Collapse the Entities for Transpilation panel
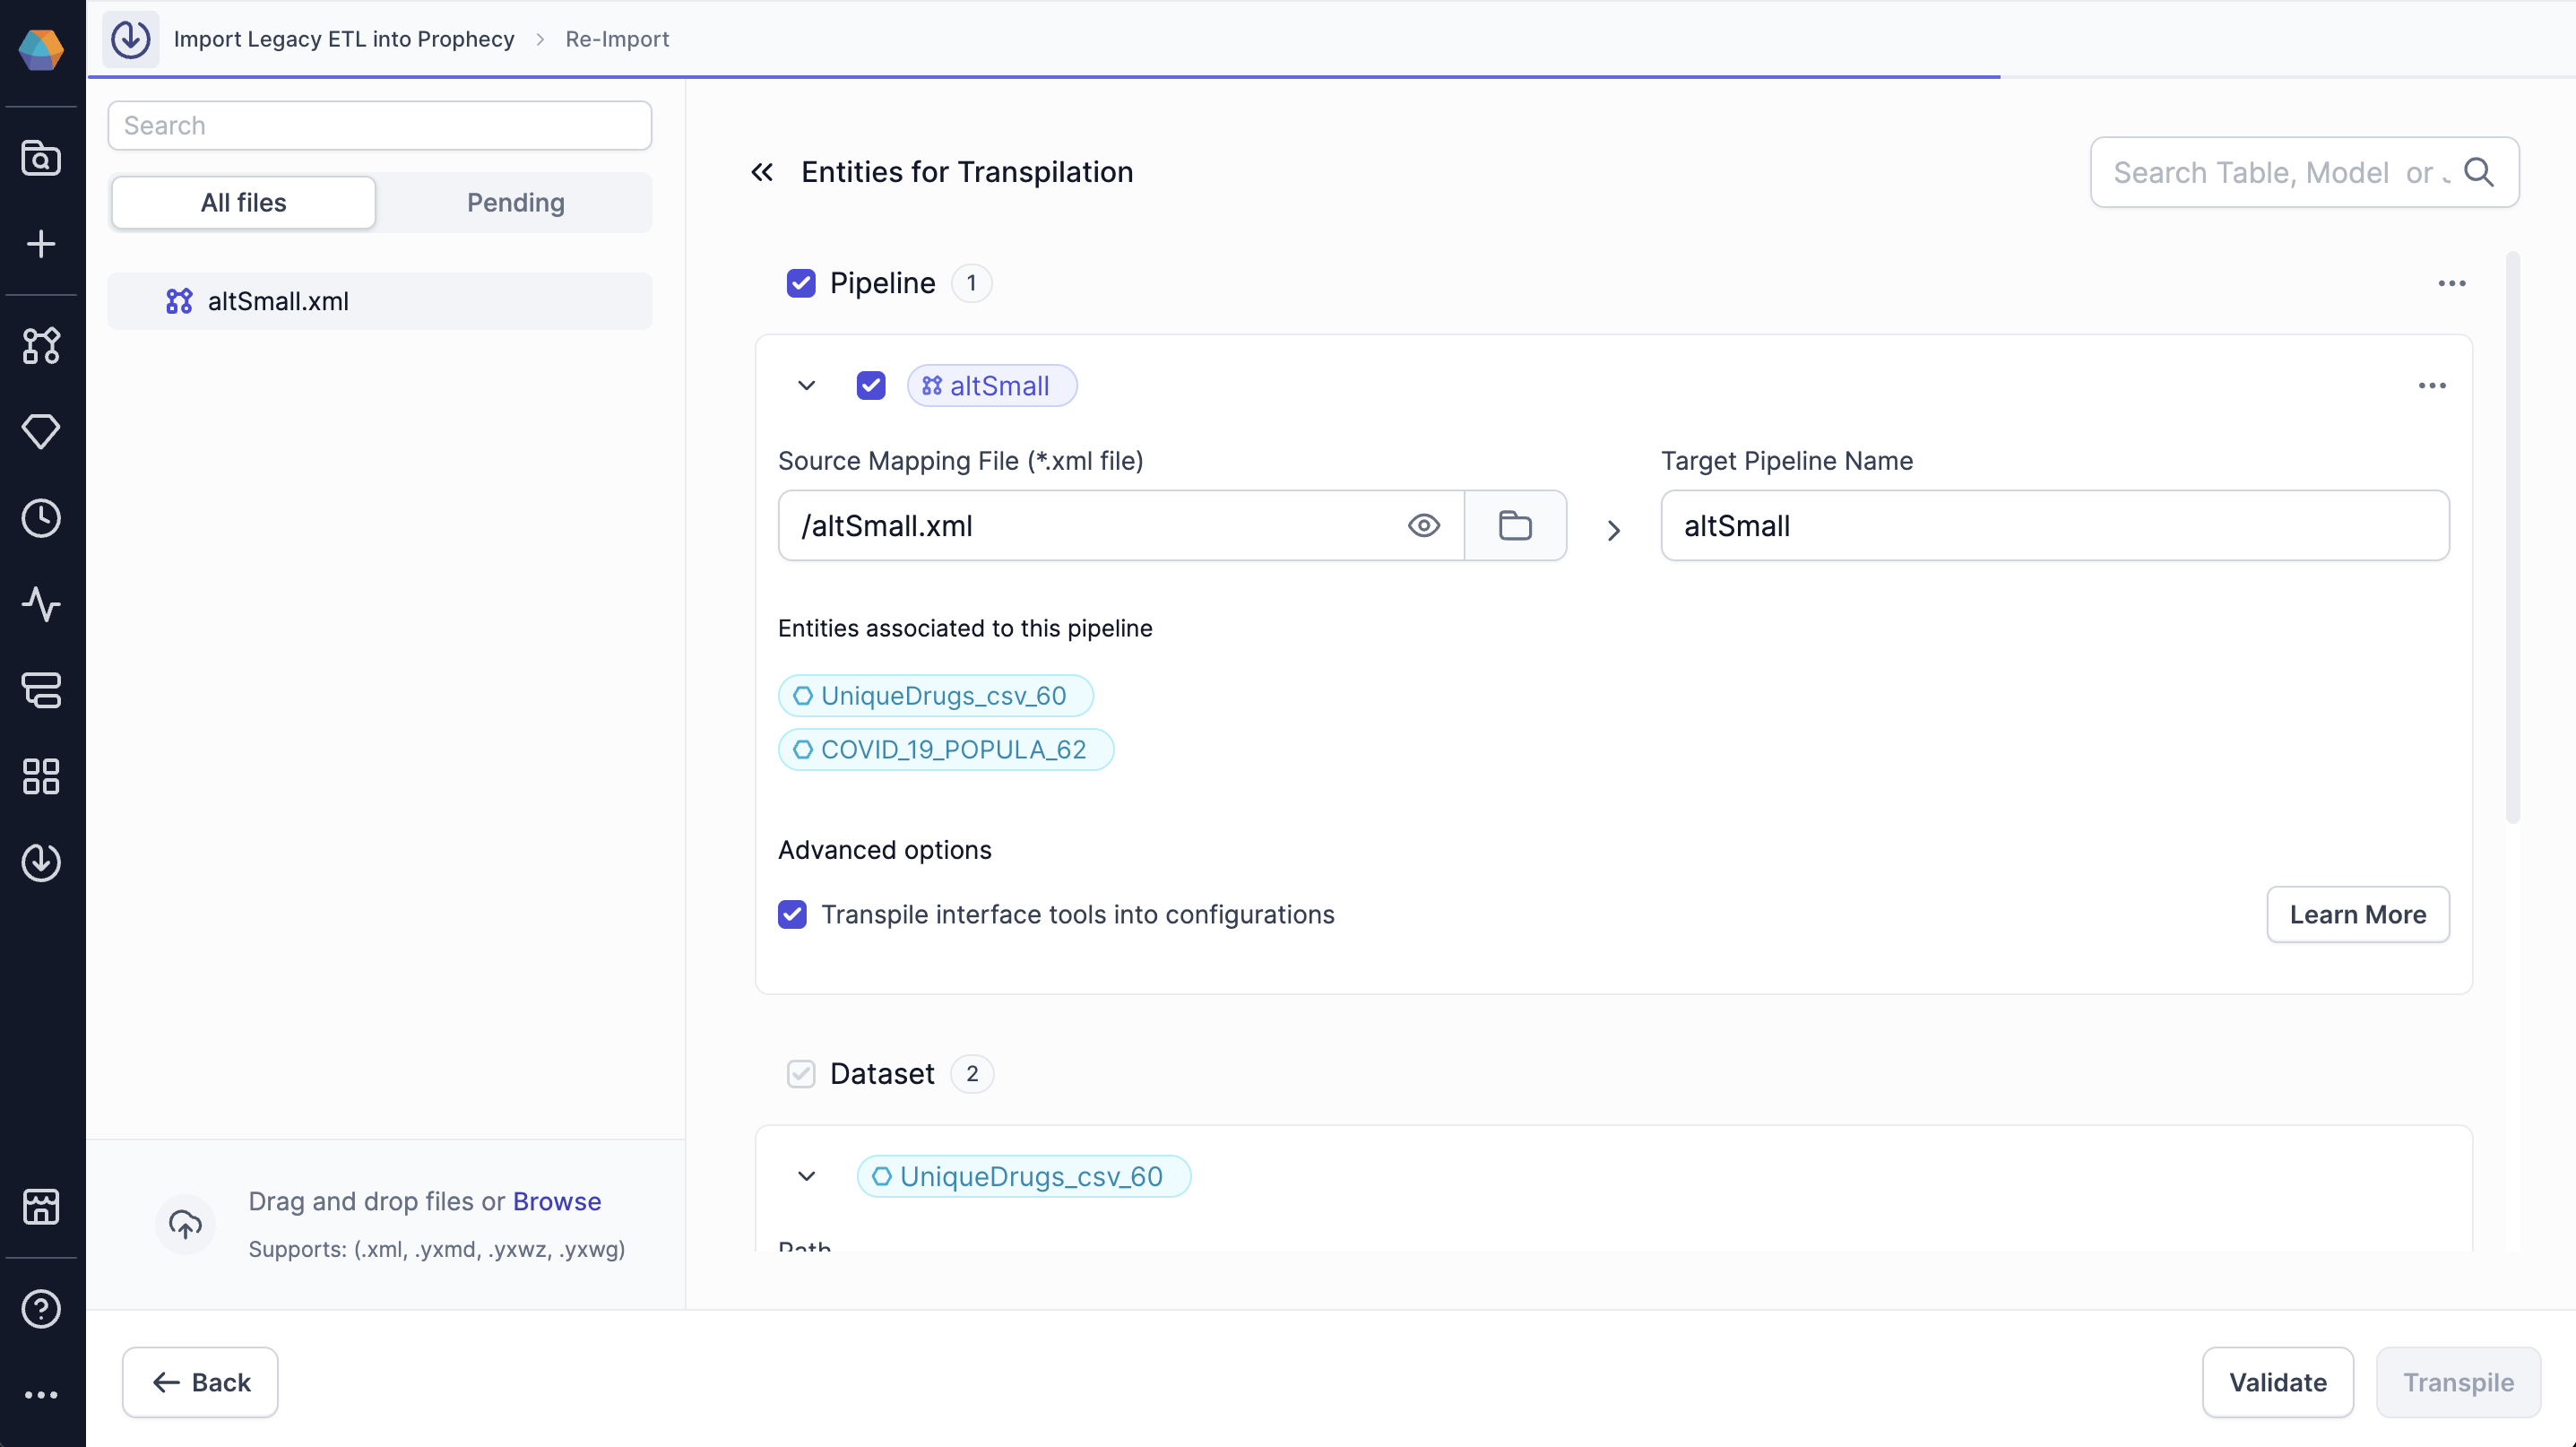This screenshot has width=2576, height=1447. pyautogui.click(x=763, y=171)
